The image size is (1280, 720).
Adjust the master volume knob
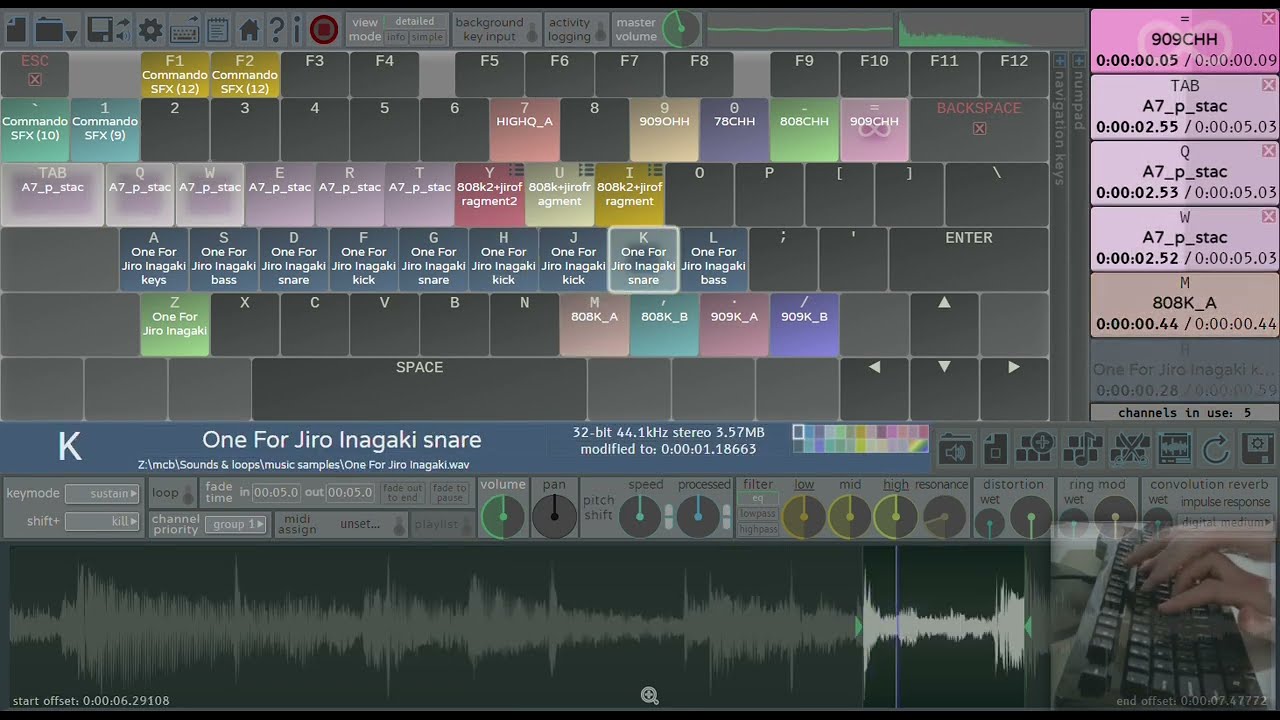coord(681,29)
